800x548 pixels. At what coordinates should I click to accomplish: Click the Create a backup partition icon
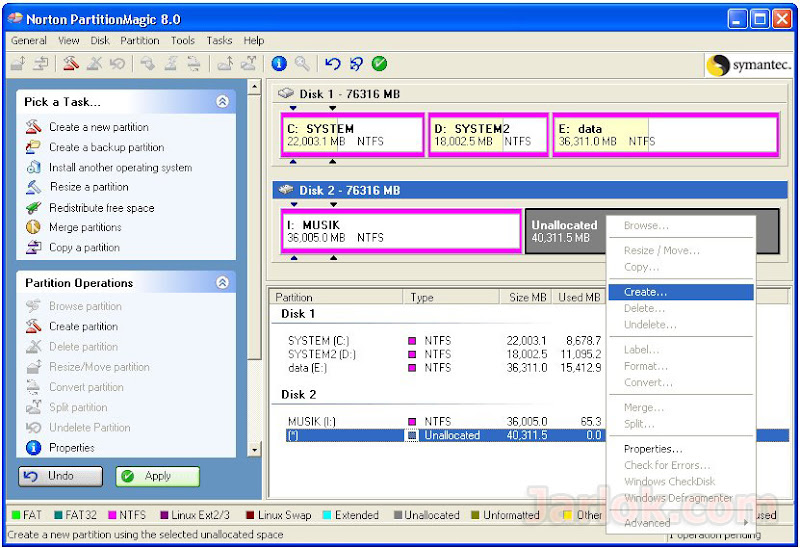[34, 147]
